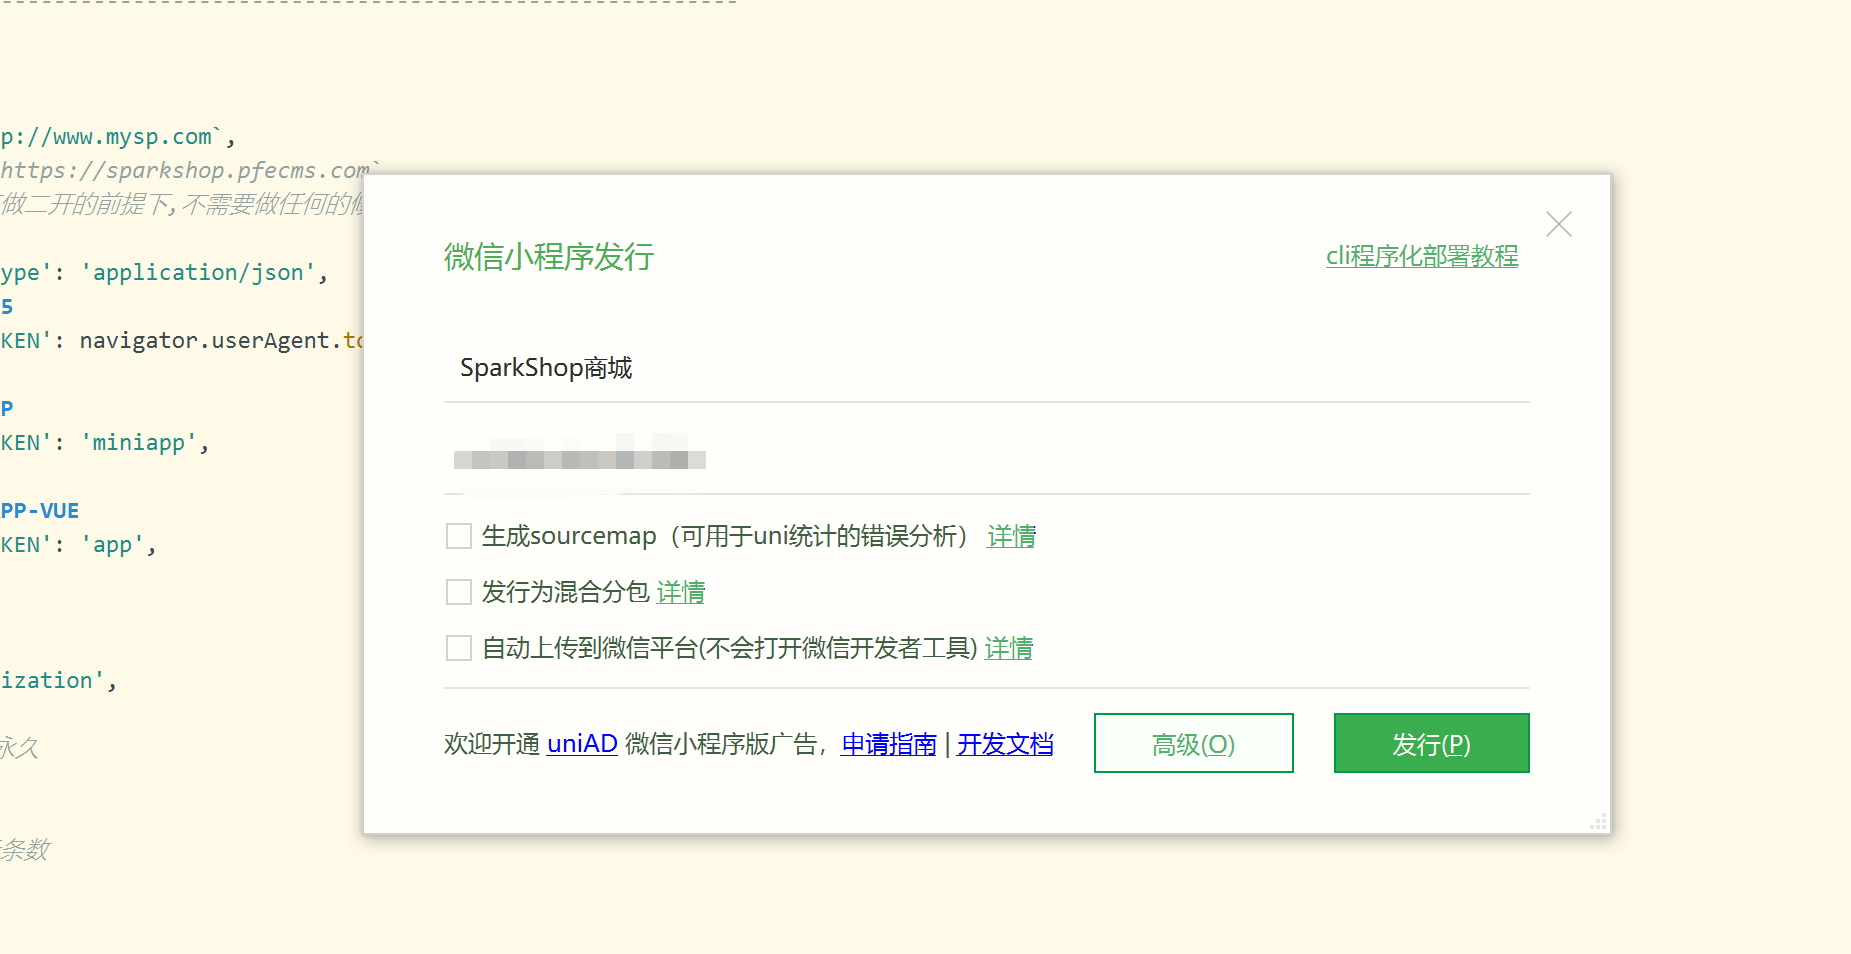Open the uniAD link

582,744
